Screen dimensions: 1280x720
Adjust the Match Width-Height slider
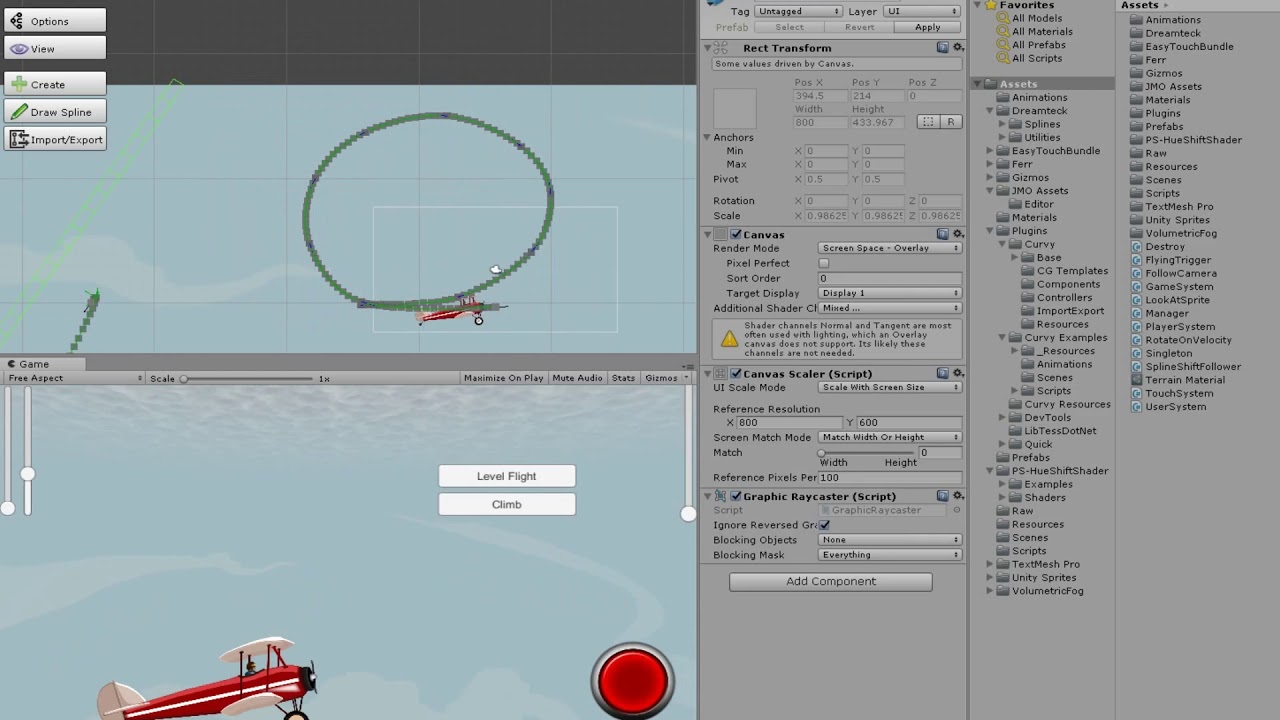[866, 453]
